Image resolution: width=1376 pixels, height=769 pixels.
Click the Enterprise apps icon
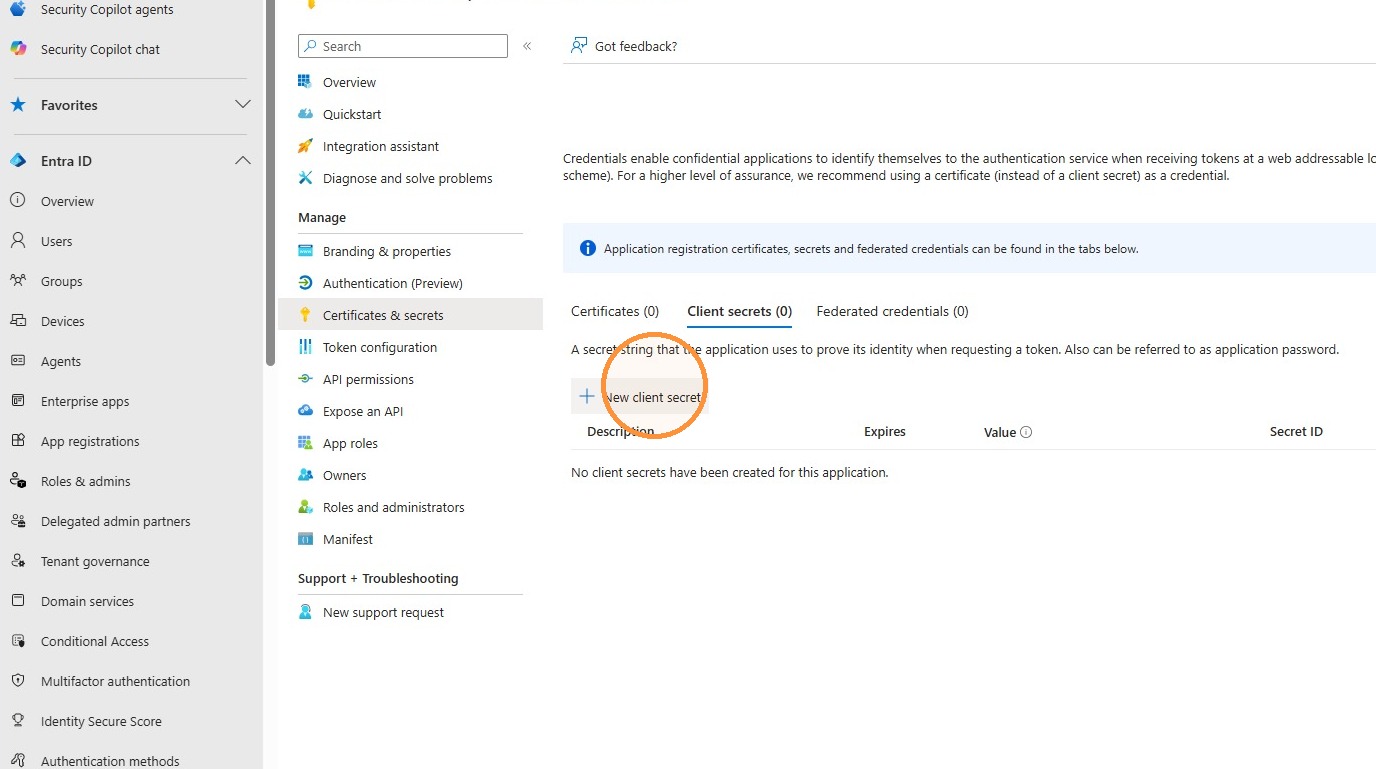(18, 401)
